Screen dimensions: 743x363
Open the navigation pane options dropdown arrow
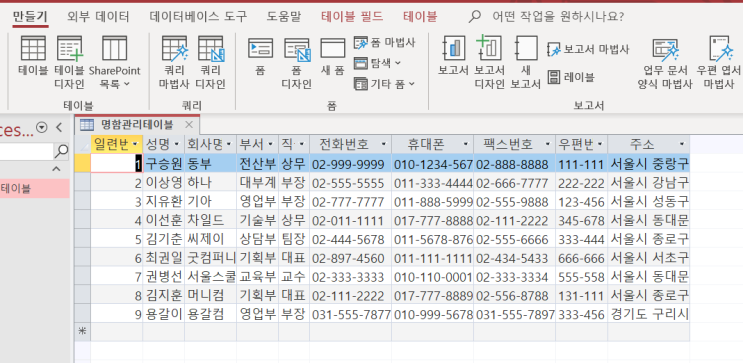pos(42,127)
